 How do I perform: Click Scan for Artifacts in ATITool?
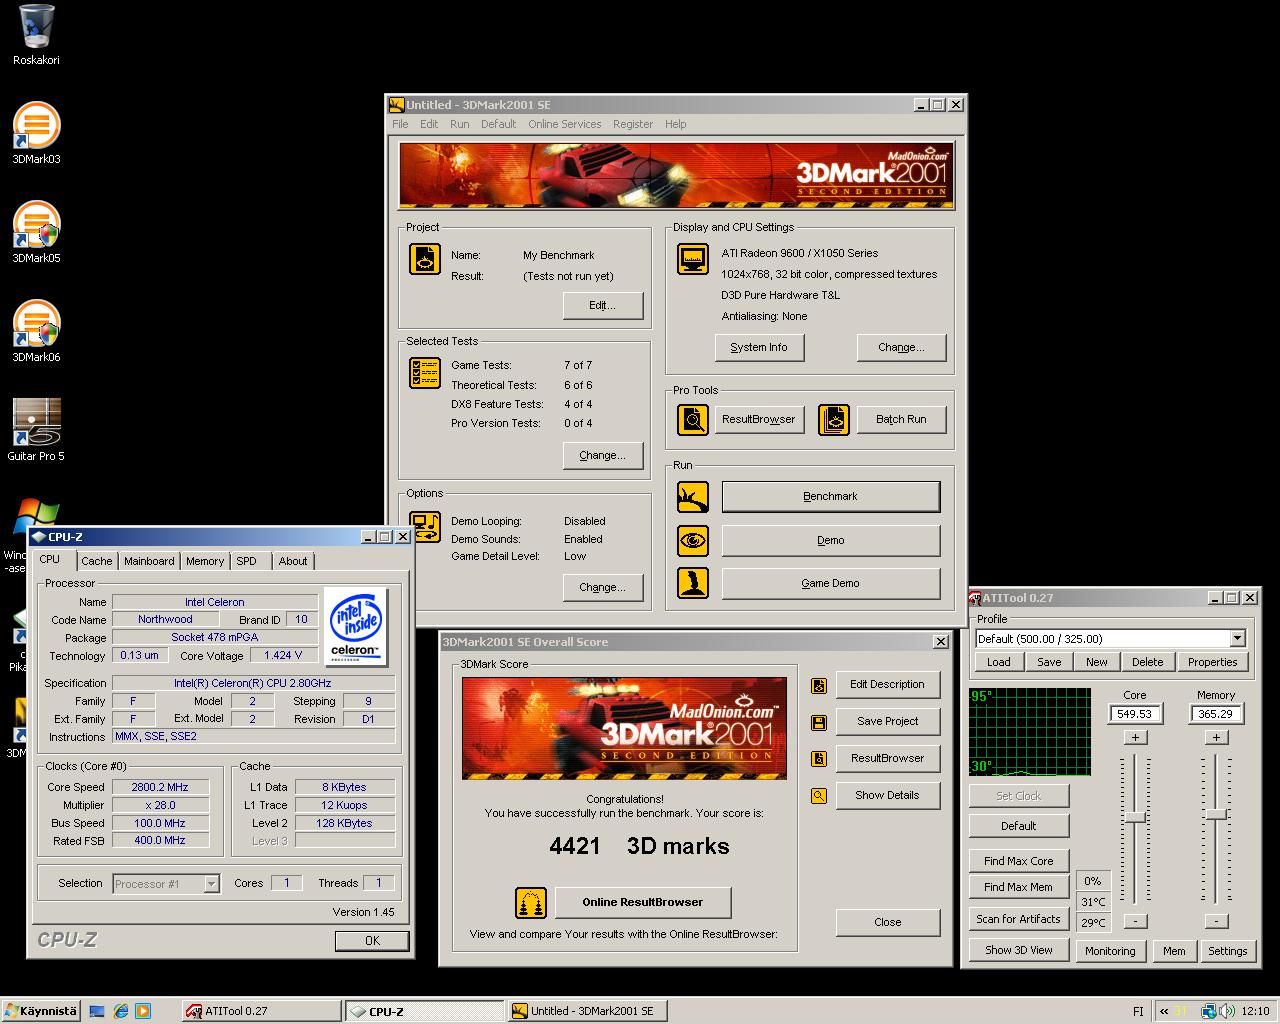(x=1019, y=919)
